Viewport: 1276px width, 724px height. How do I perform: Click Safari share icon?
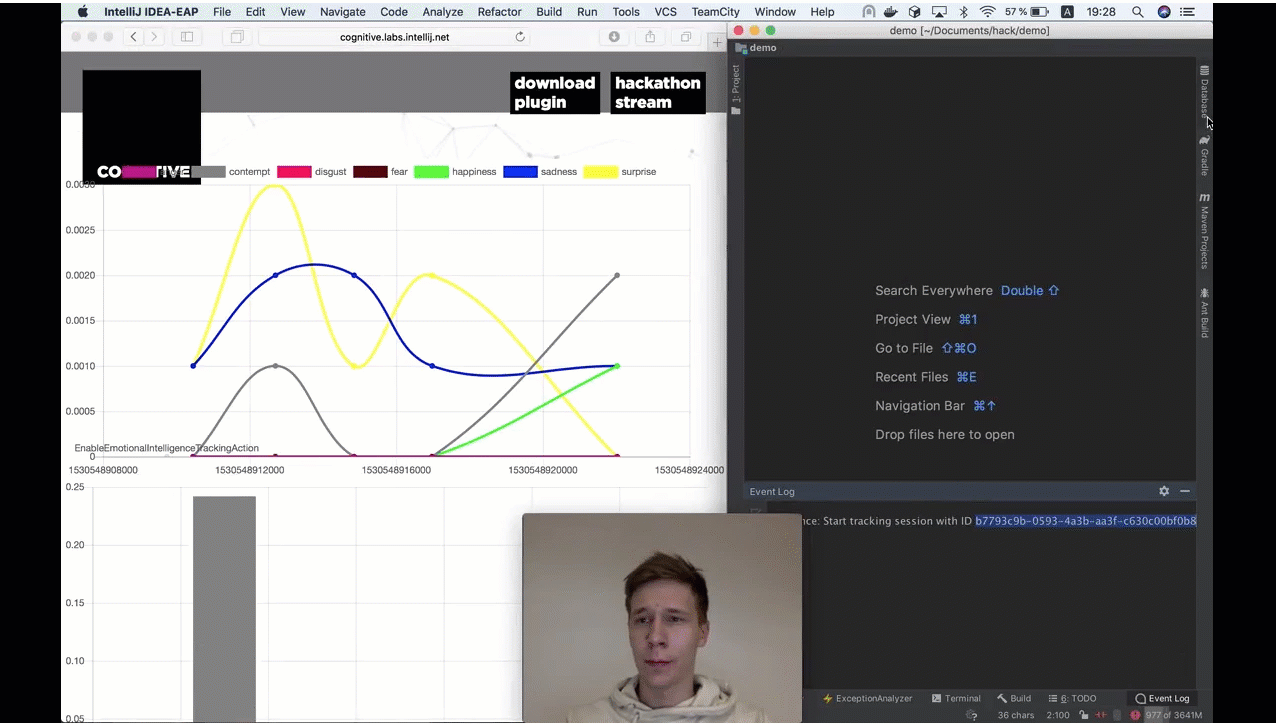point(650,37)
